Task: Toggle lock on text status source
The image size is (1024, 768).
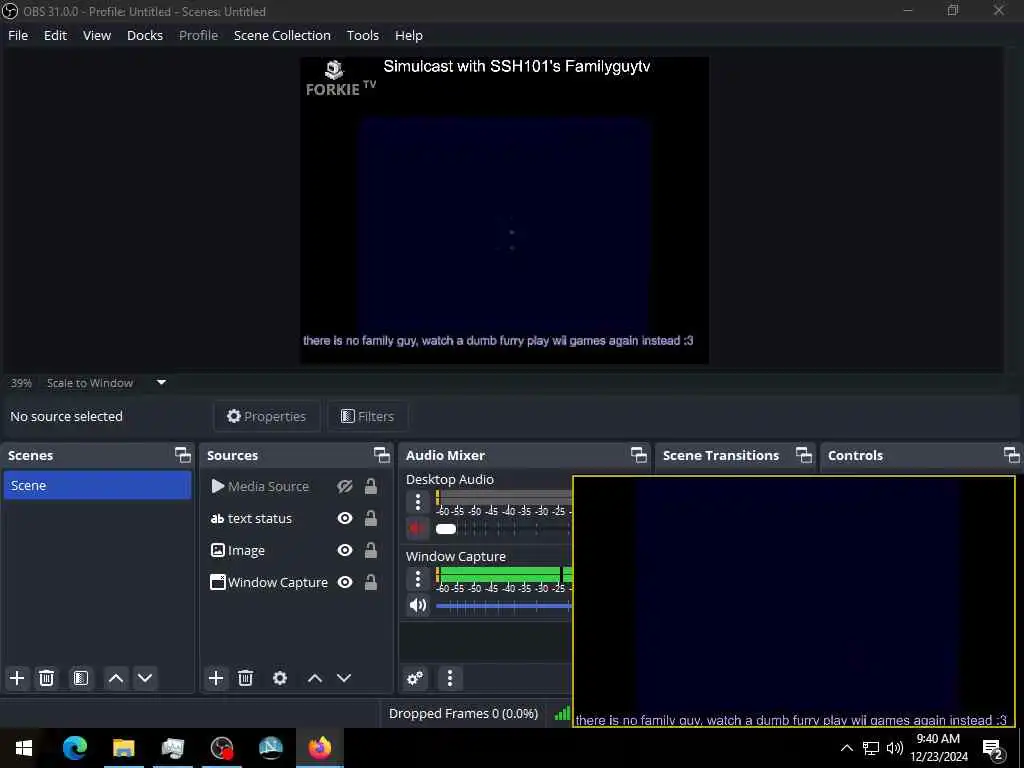Action: (371, 519)
